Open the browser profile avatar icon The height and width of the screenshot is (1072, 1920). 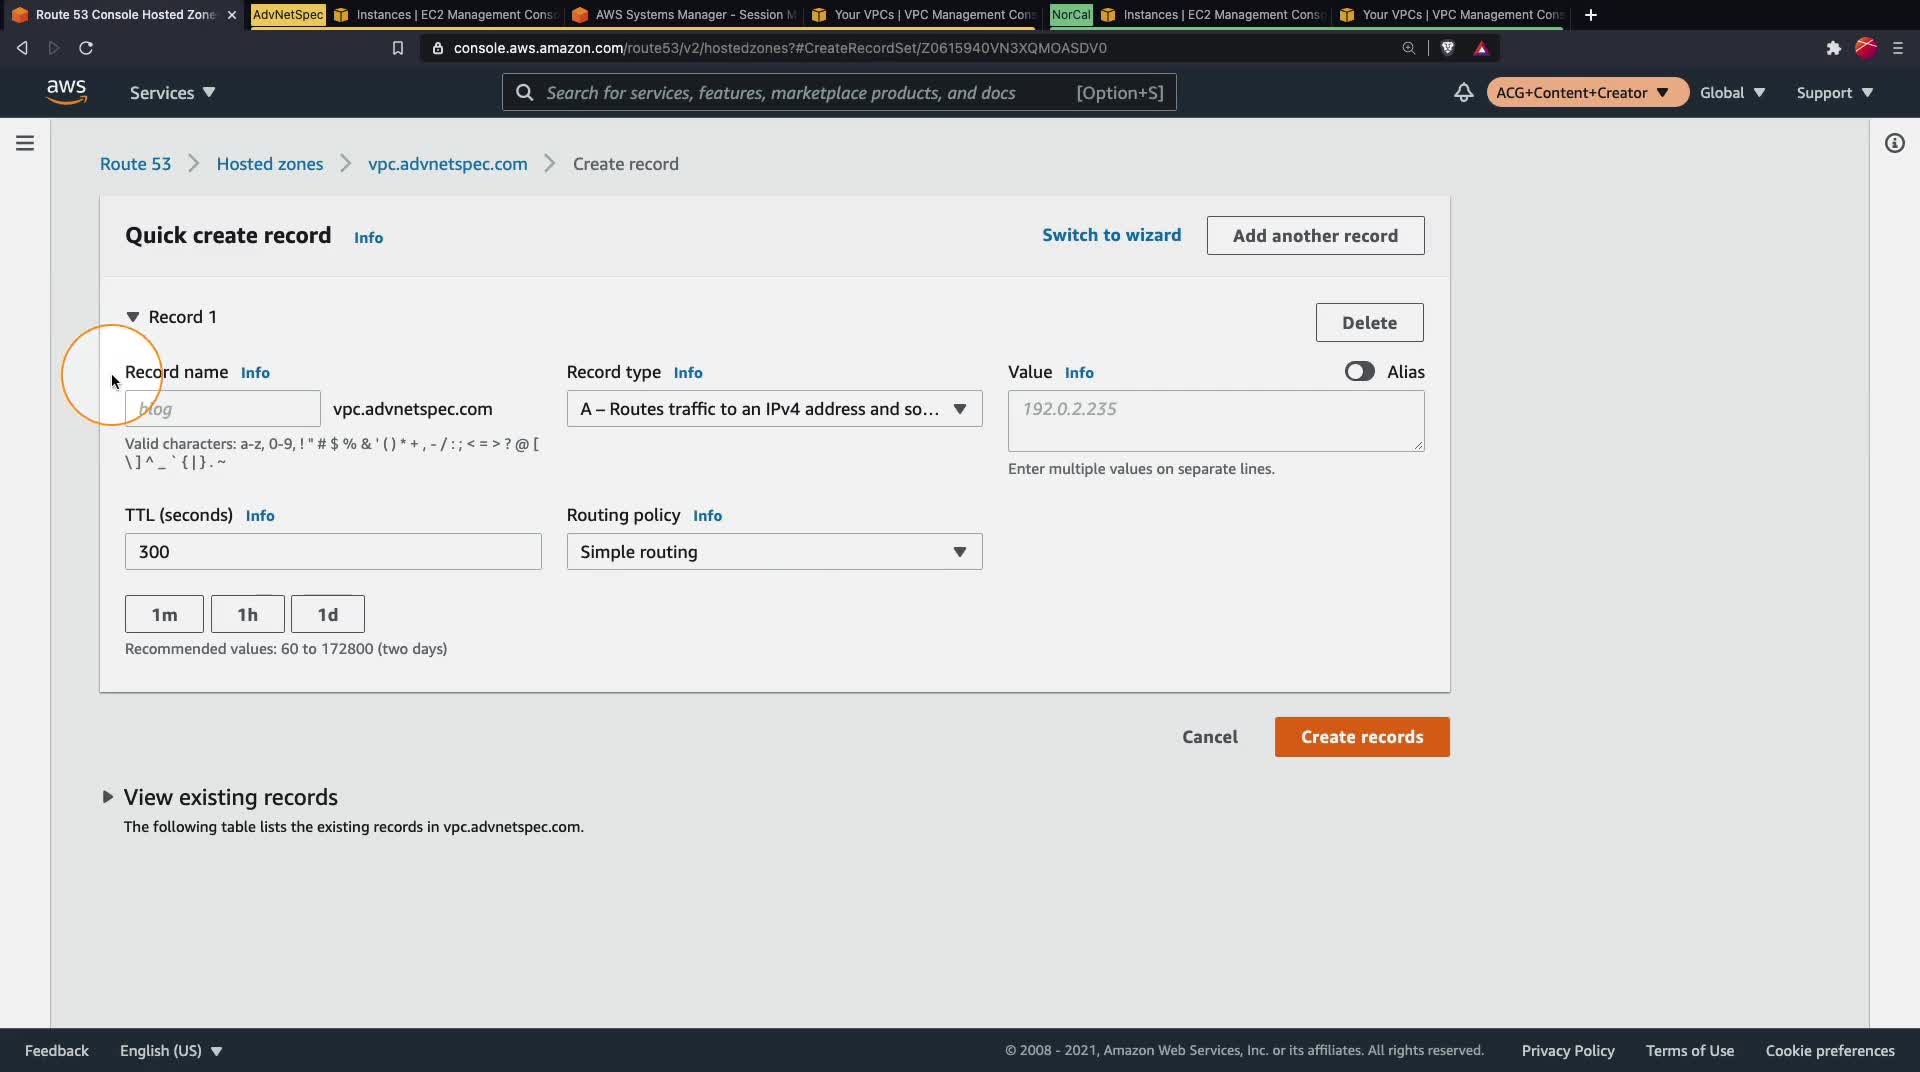[x=1866, y=48]
